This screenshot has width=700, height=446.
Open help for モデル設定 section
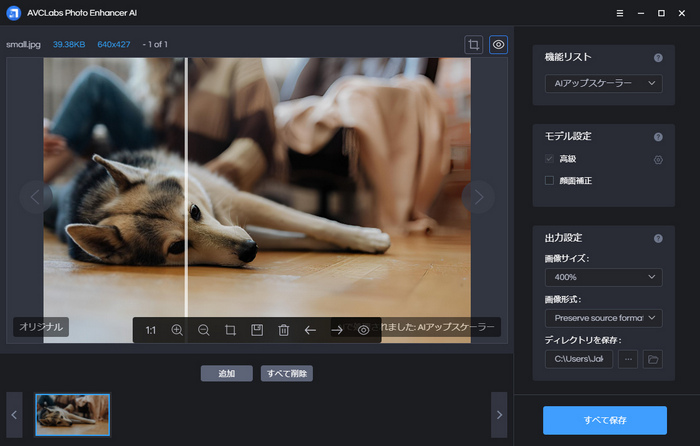(x=658, y=137)
